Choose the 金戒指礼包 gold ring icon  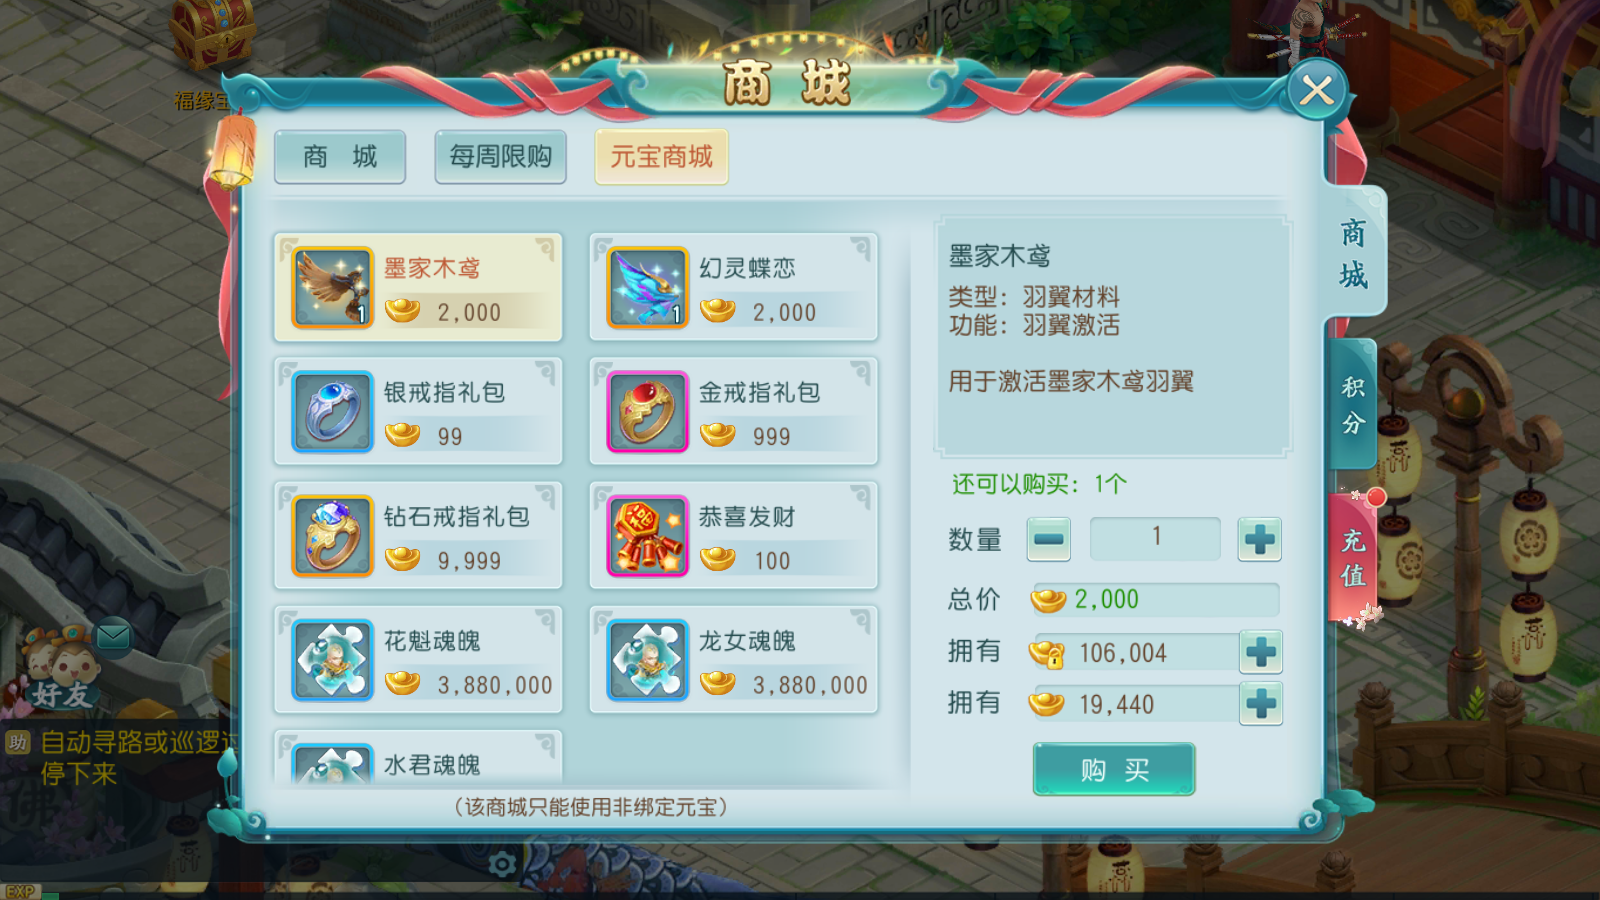click(x=648, y=412)
